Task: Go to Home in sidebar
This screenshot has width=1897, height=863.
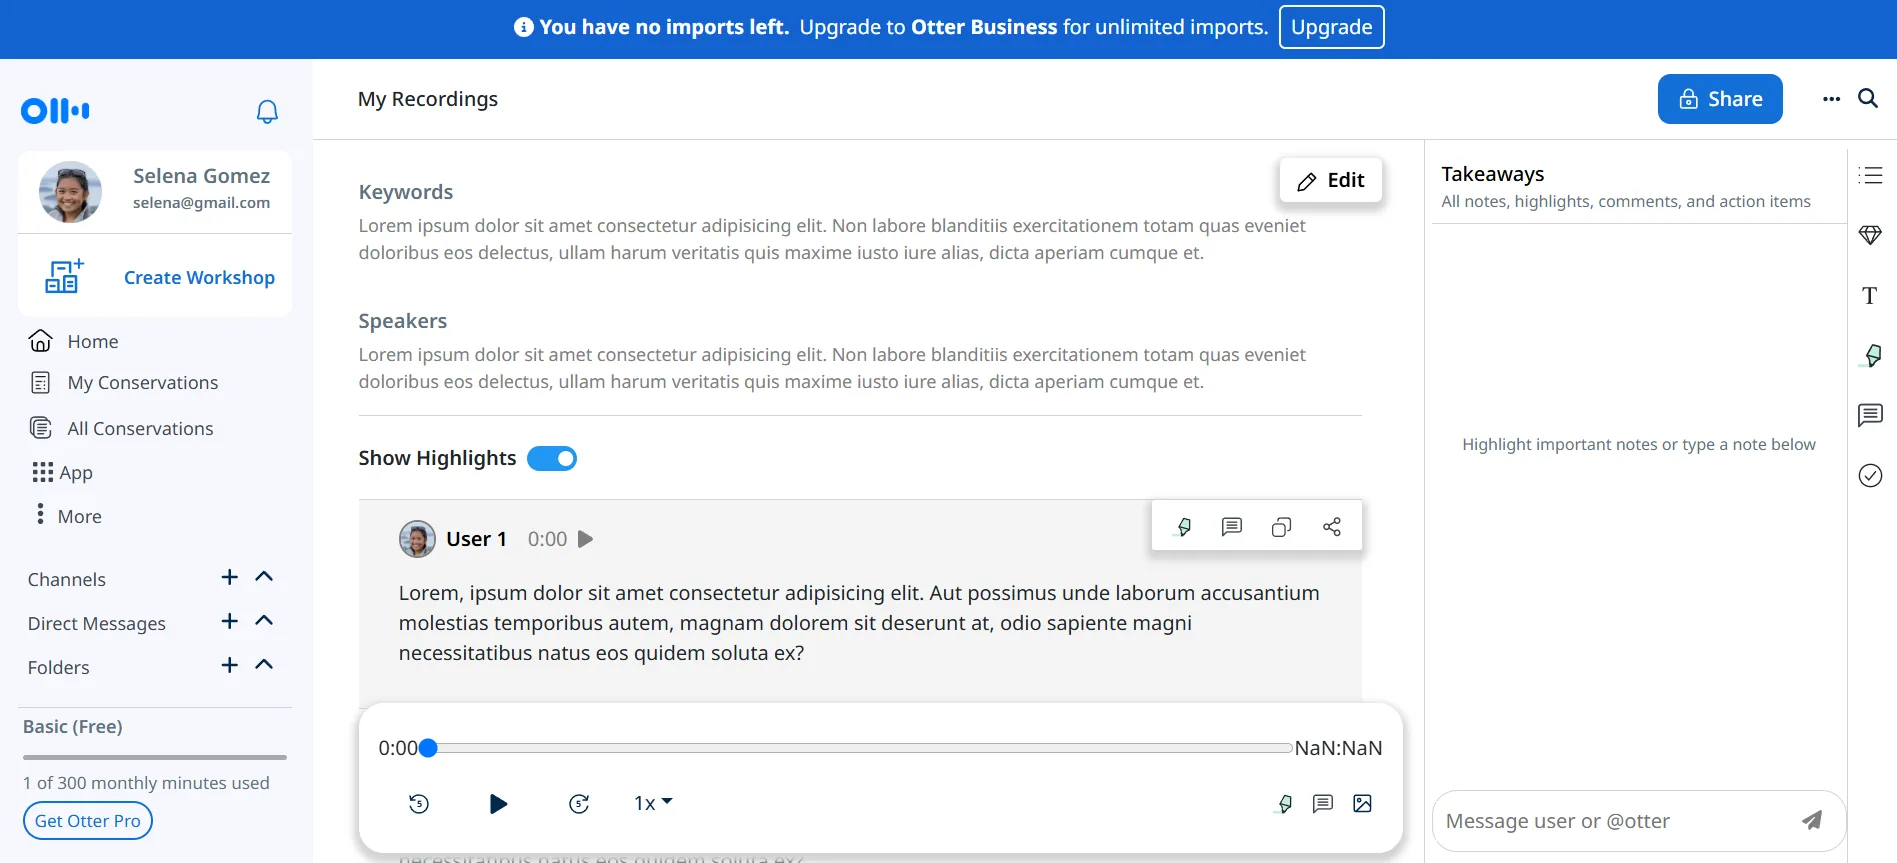Action: 92,342
